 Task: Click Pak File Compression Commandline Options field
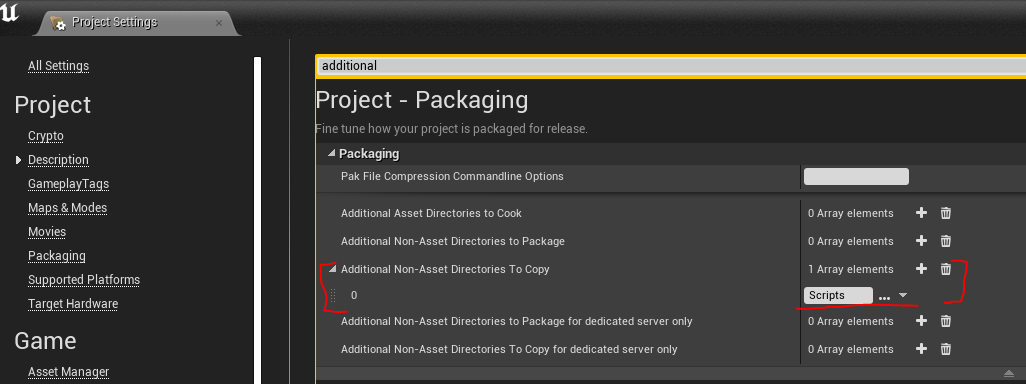(x=856, y=177)
